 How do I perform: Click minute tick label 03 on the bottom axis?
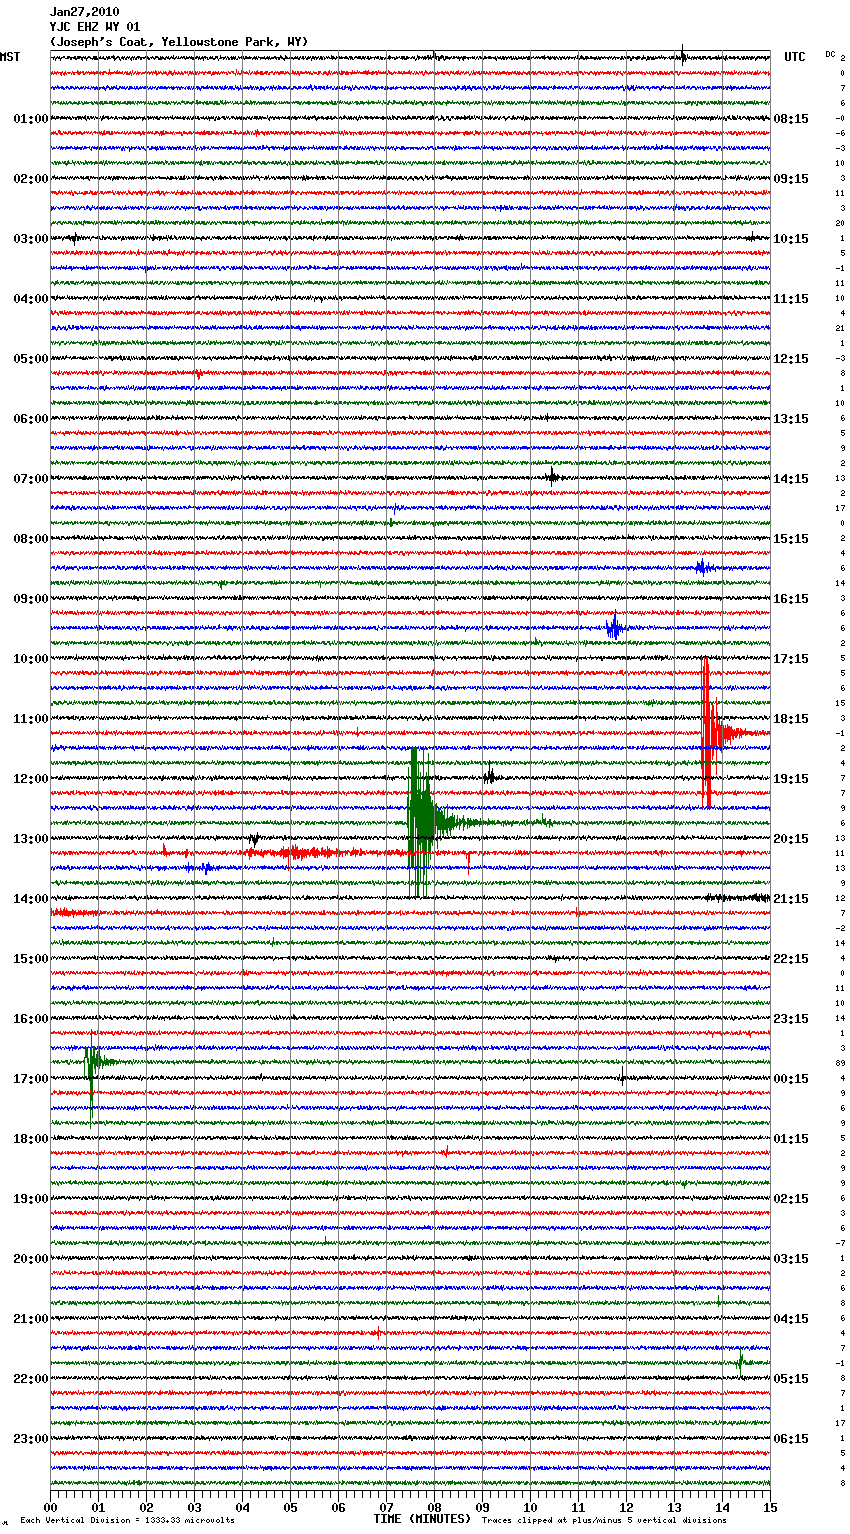point(194,1507)
